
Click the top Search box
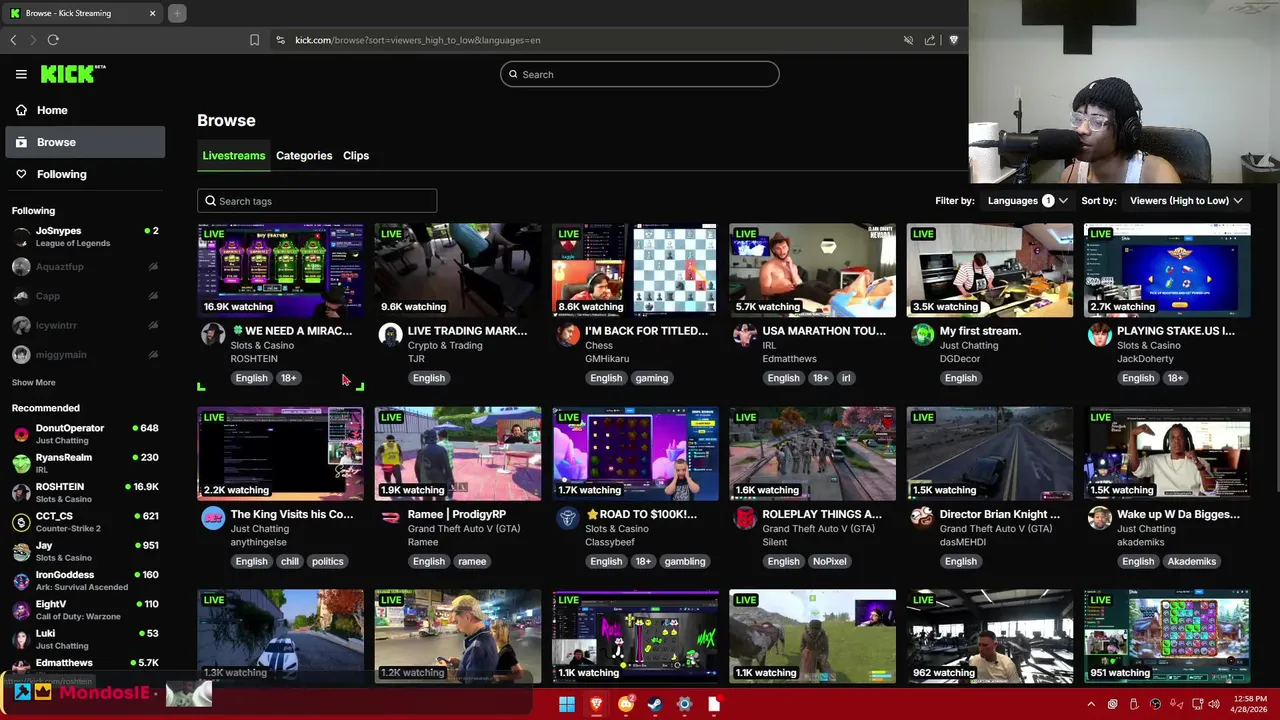639,74
